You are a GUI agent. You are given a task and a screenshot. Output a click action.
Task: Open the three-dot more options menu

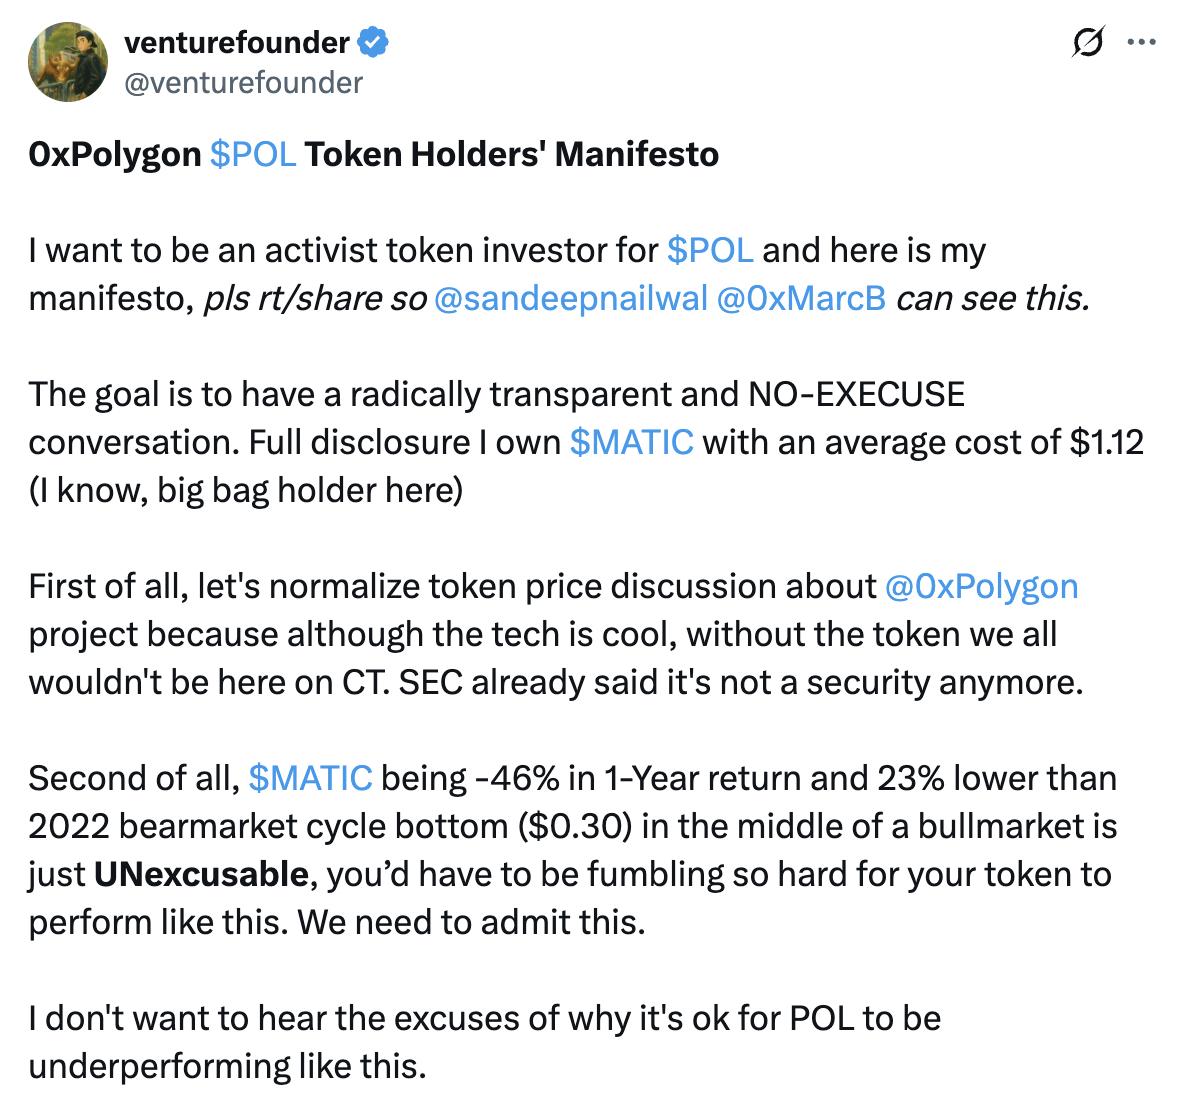(1141, 43)
